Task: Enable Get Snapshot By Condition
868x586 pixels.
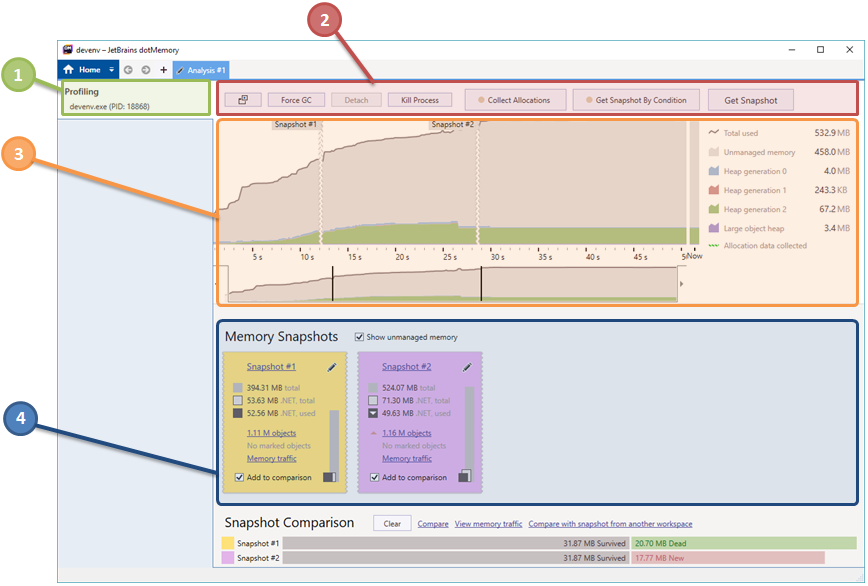Action: (x=636, y=100)
